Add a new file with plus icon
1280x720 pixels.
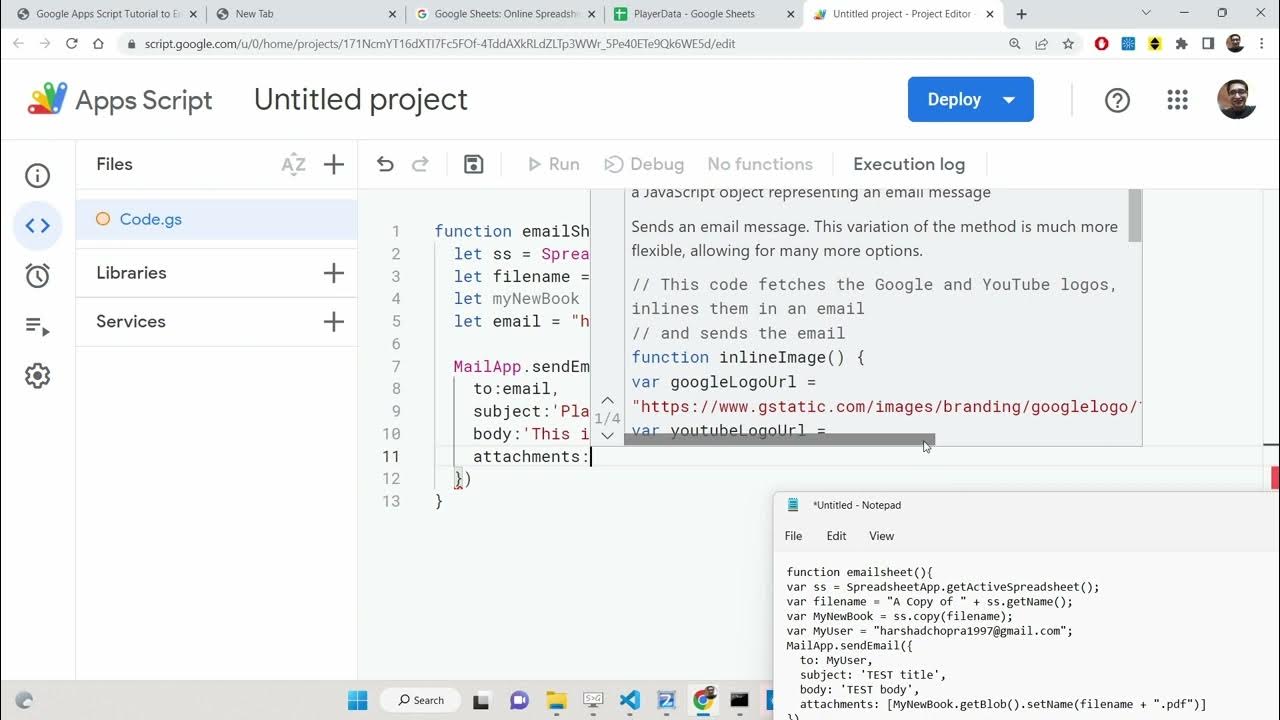(x=334, y=165)
